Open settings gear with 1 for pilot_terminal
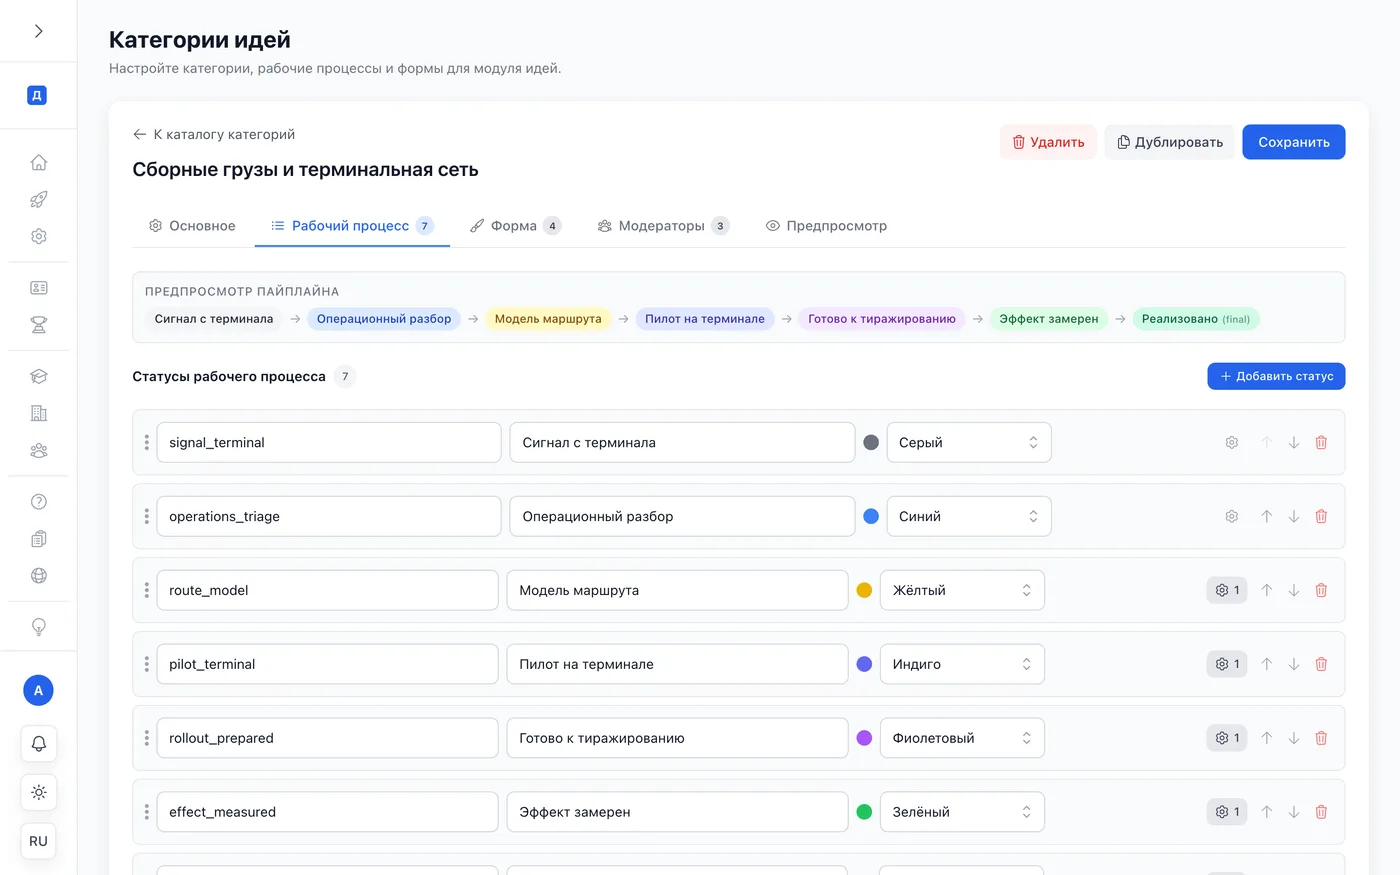Image resolution: width=1400 pixels, height=875 pixels. pyautogui.click(x=1227, y=664)
